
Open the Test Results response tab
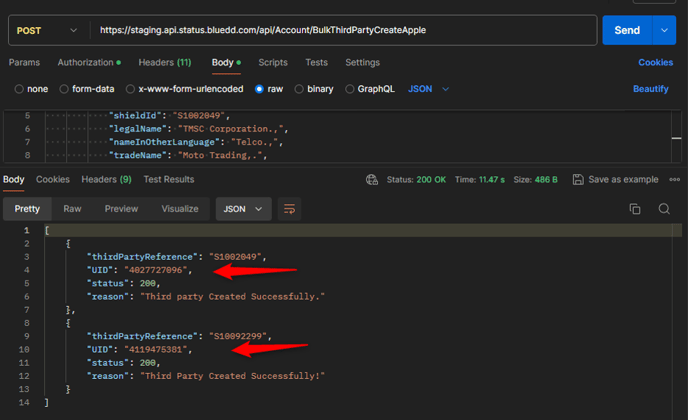pos(169,180)
